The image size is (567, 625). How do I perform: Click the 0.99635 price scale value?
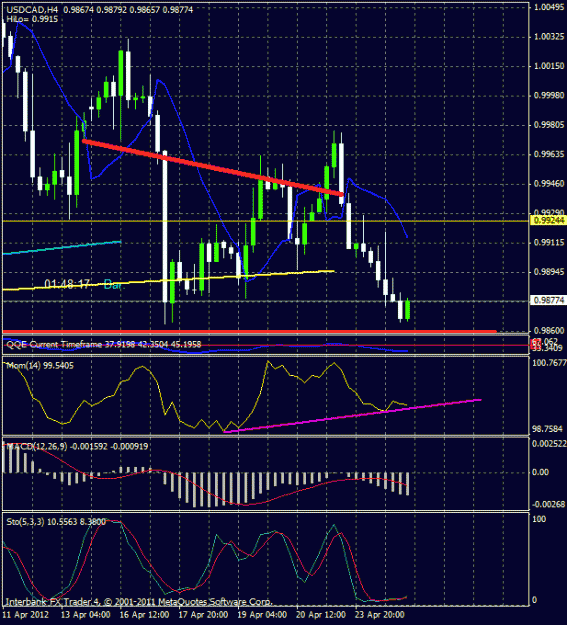click(x=549, y=154)
